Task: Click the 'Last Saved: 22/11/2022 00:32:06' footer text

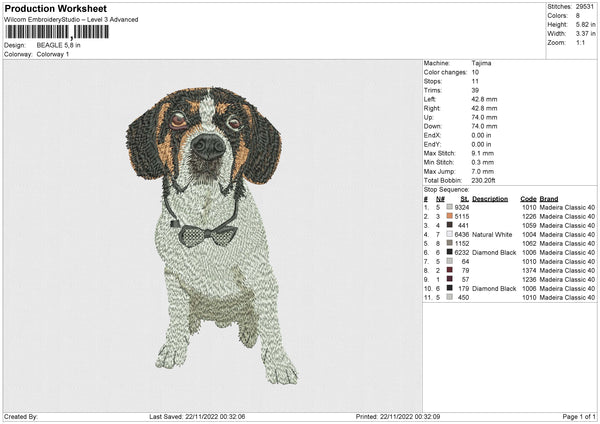Action: click(x=197, y=416)
